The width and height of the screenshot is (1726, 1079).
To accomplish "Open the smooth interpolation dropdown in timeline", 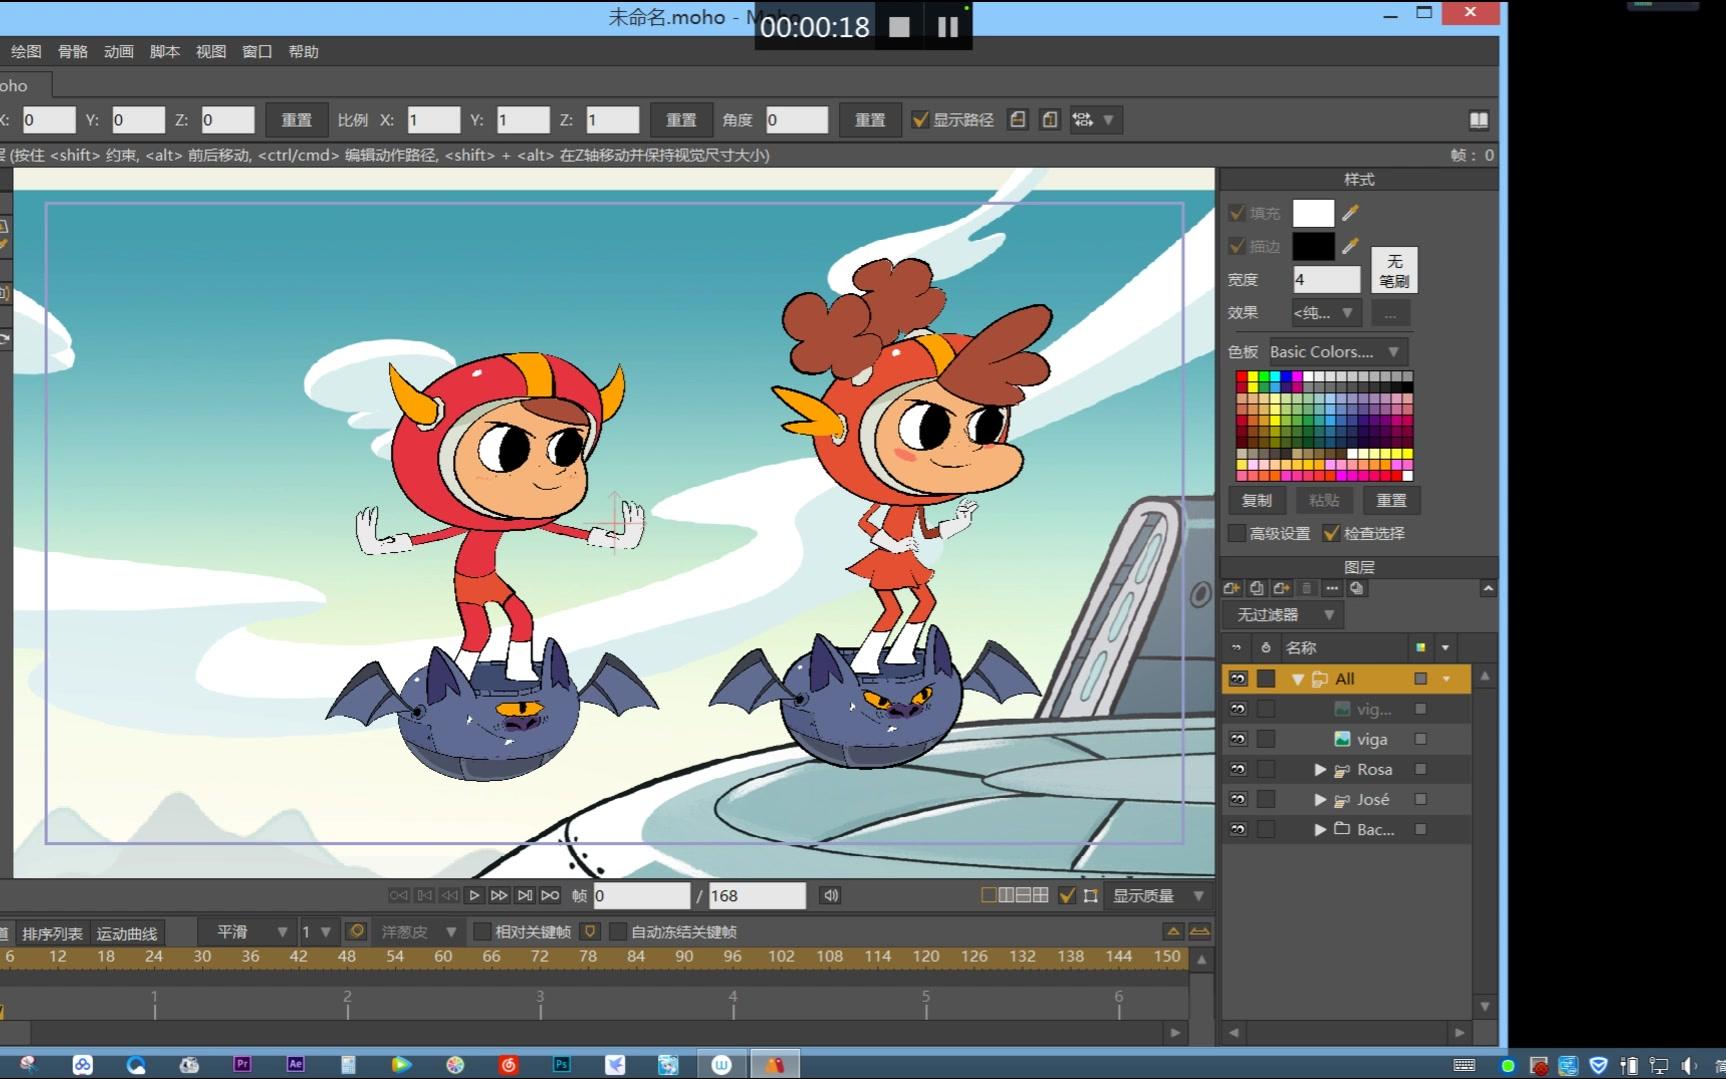I will click(250, 931).
